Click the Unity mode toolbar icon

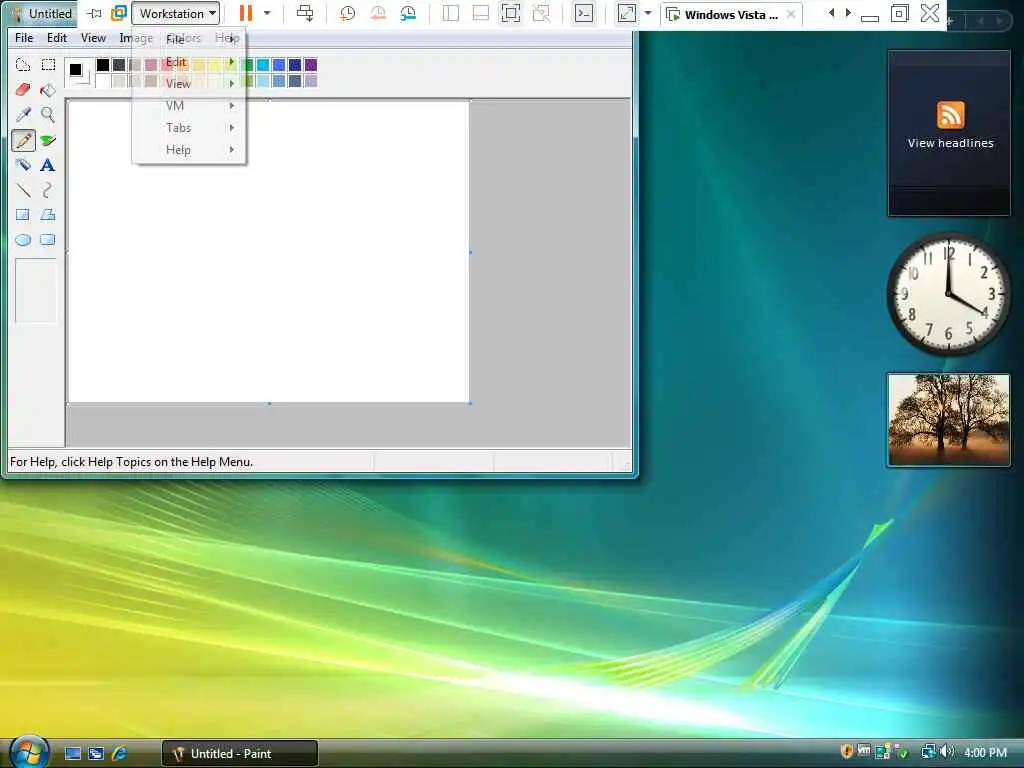(541, 13)
